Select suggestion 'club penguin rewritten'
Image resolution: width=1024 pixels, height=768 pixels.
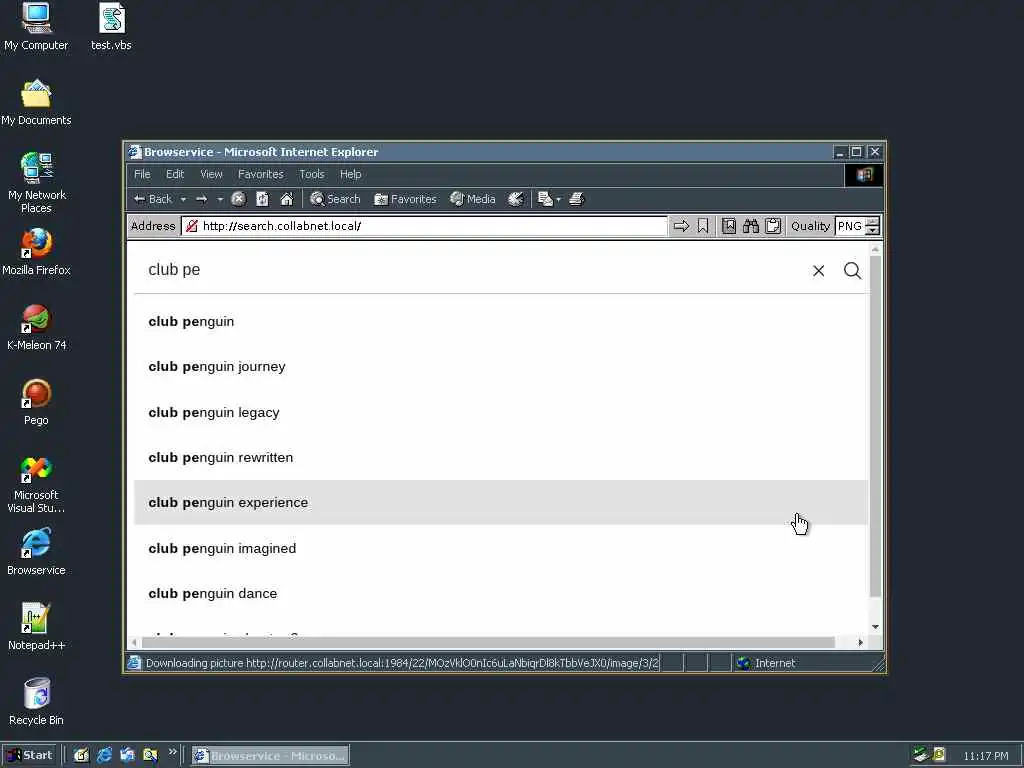[x=501, y=457]
